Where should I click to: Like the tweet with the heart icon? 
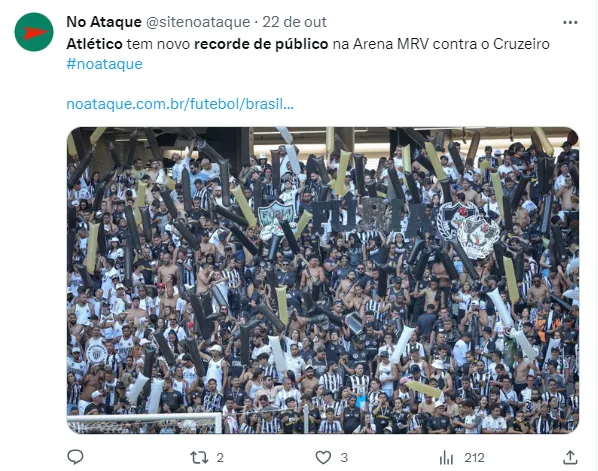[x=323, y=457]
